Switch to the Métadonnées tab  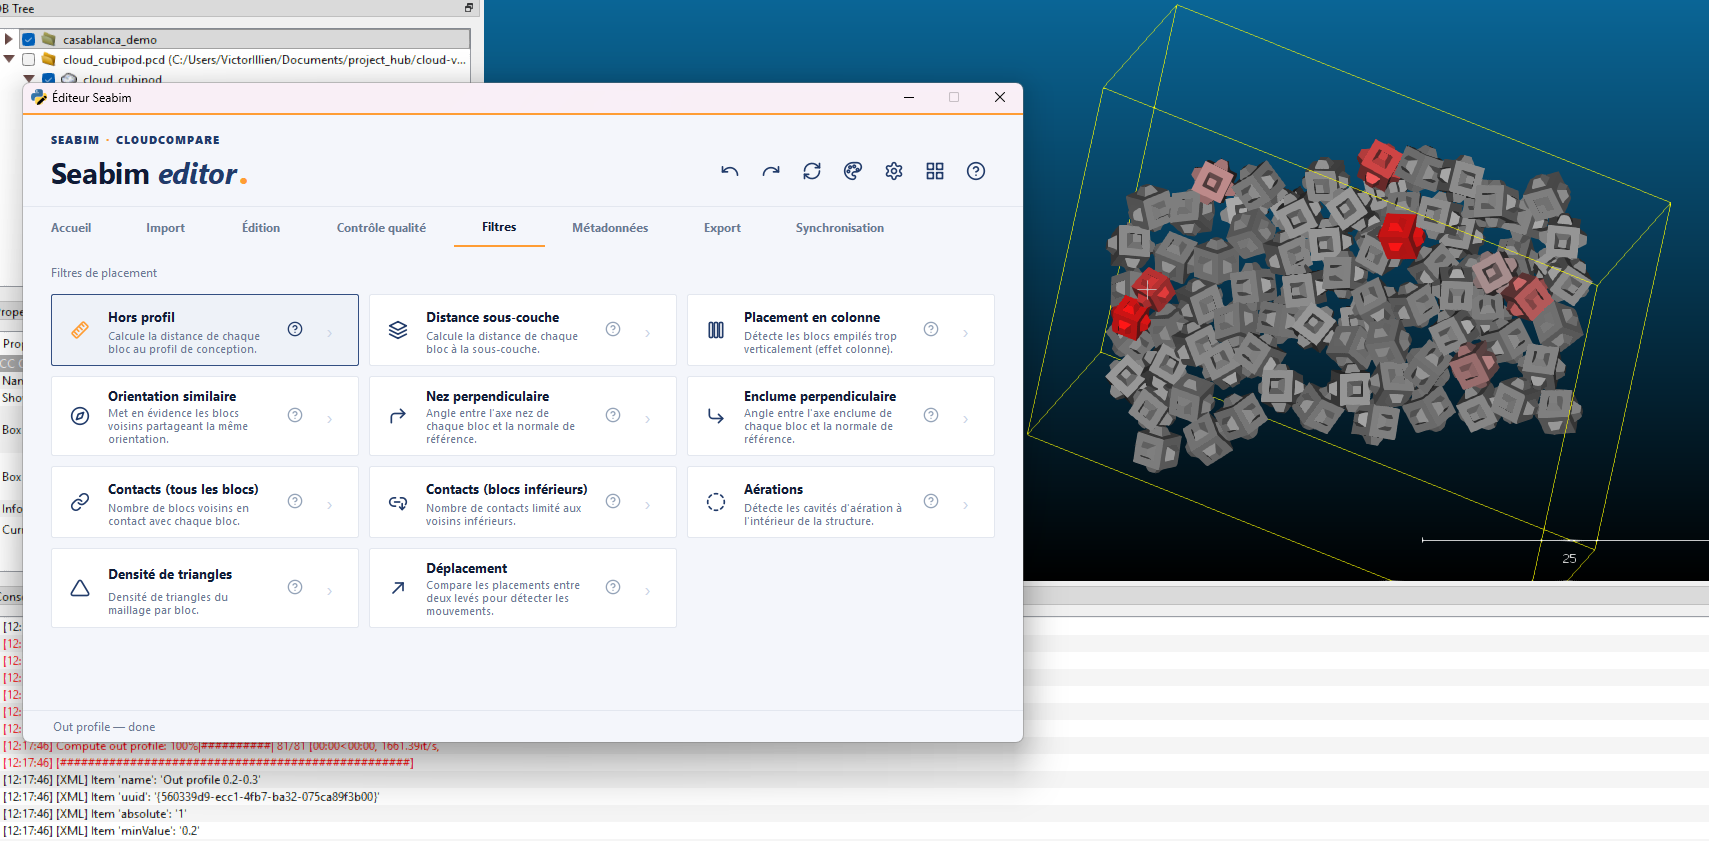click(x=610, y=228)
